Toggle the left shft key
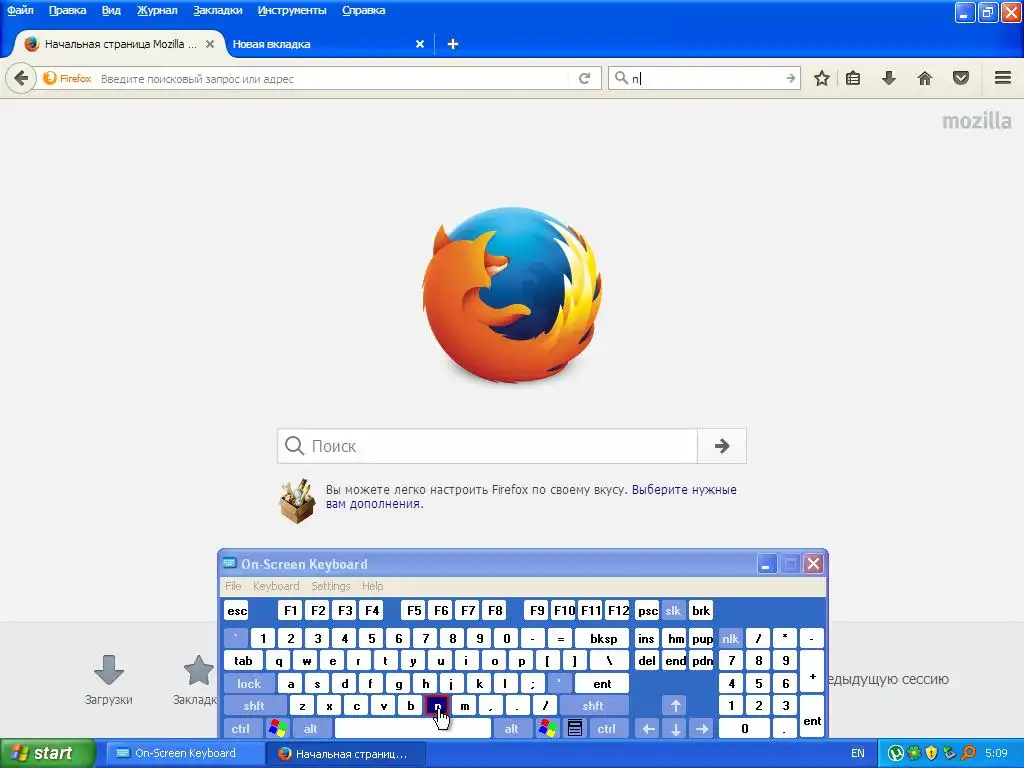 pyautogui.click(x=254, y=706)
